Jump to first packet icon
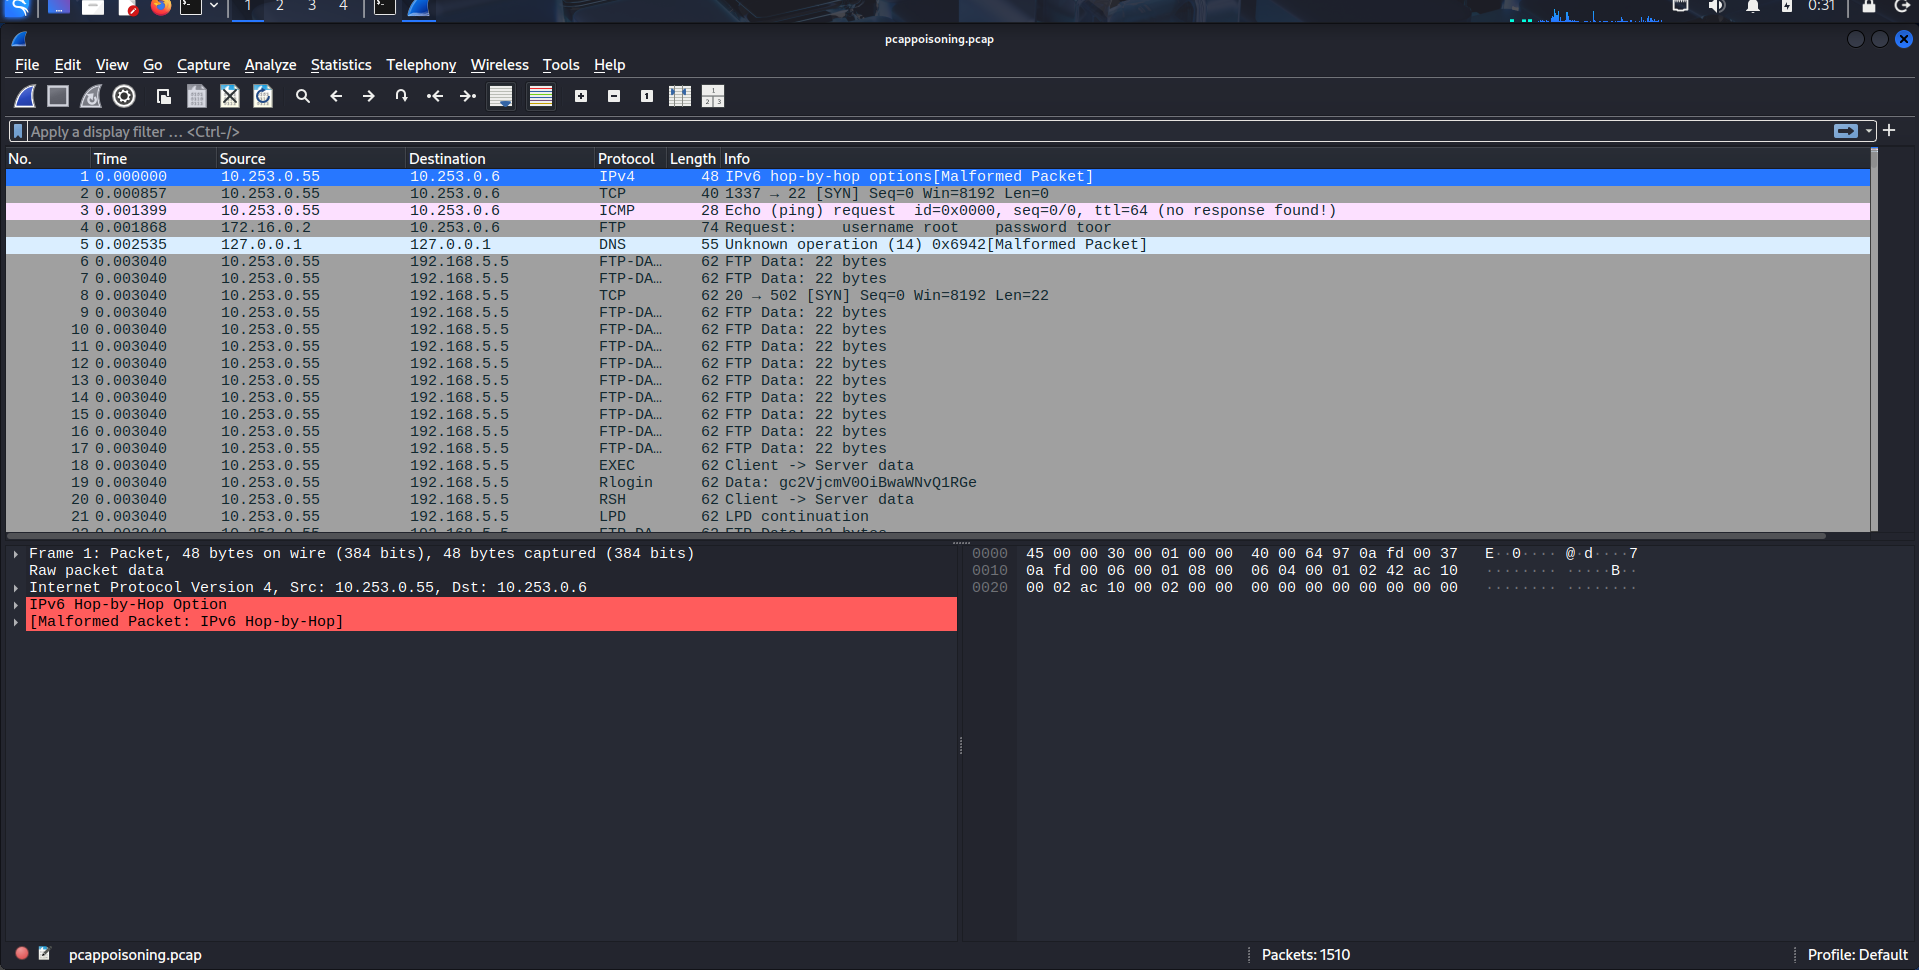This screenshot has height=970, width=1919. click(434, 96)
